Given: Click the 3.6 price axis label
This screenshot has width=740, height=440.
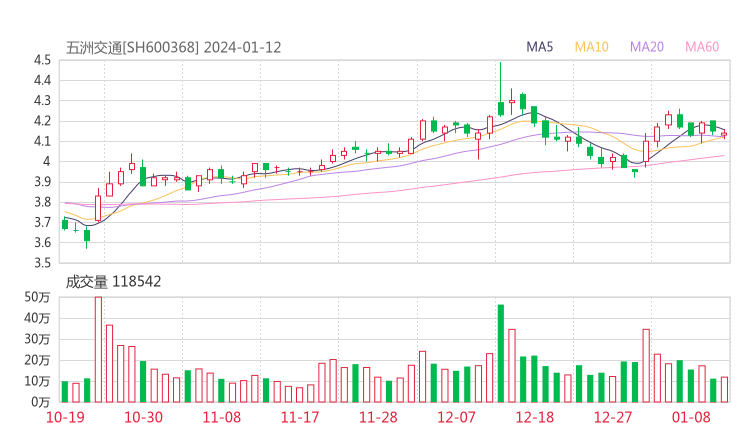Looking at the screenshot, I should coord(42,243).
